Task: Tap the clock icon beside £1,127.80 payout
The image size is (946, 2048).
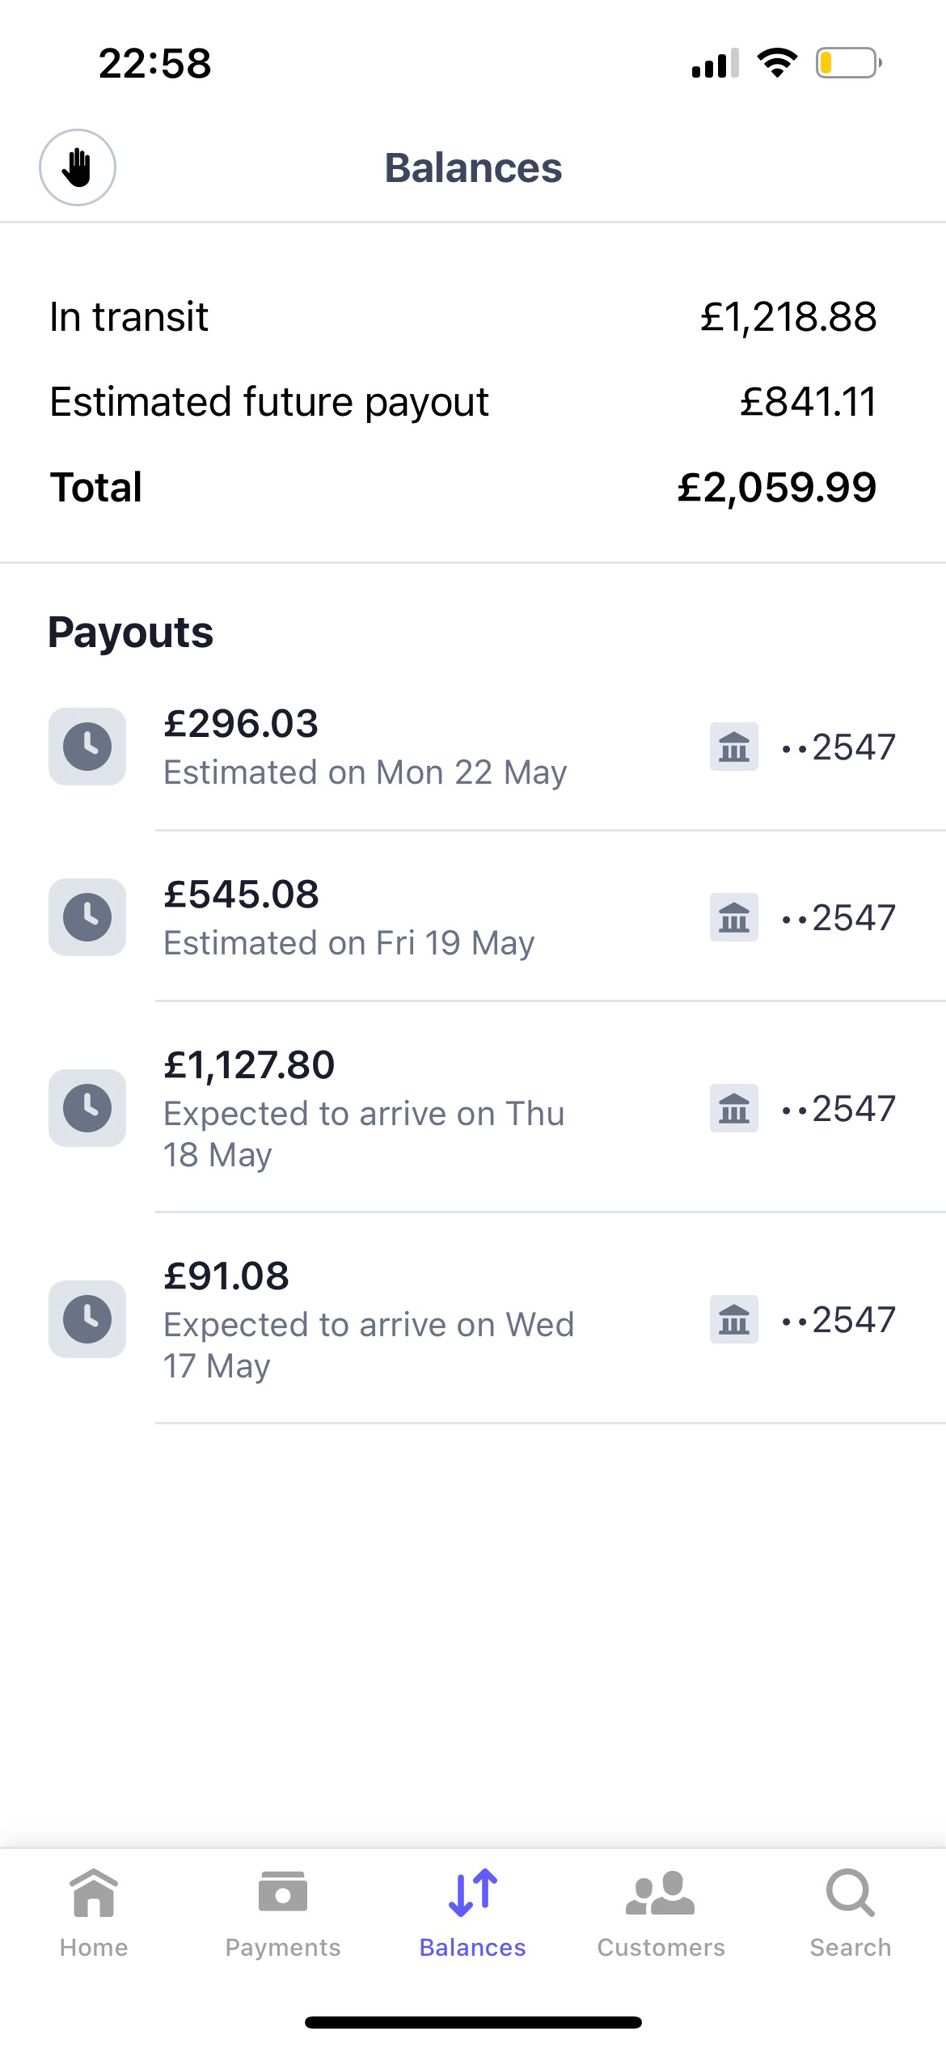Action: (x=87, y=1108)
